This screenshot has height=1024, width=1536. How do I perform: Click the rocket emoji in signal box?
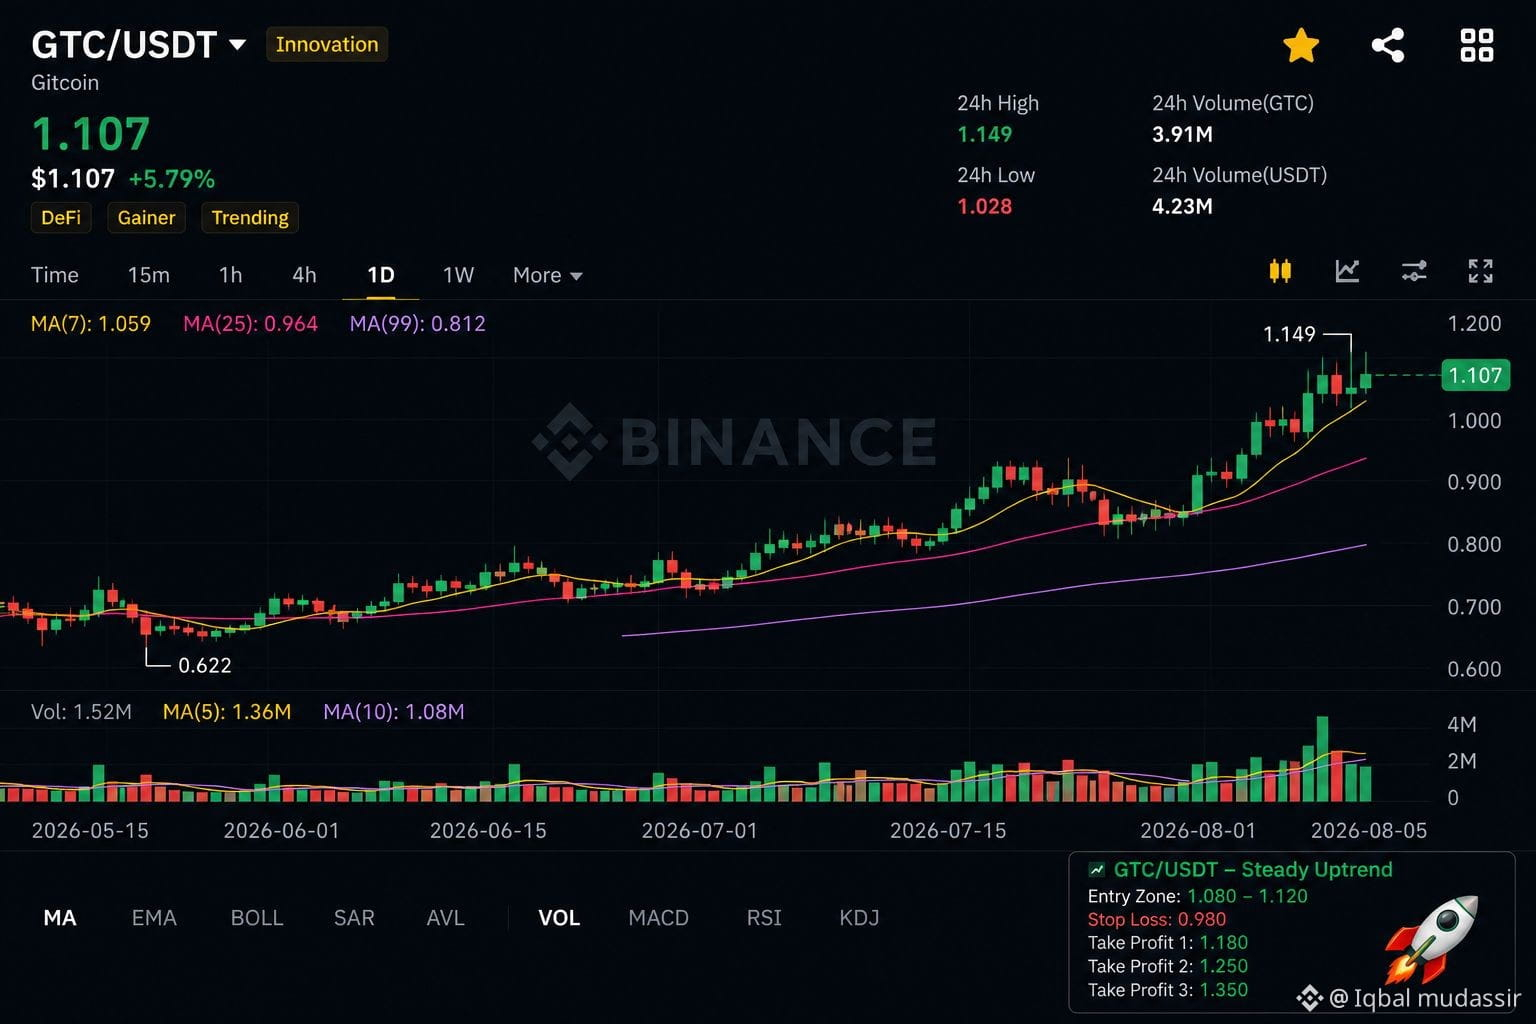click(1431, 938)
